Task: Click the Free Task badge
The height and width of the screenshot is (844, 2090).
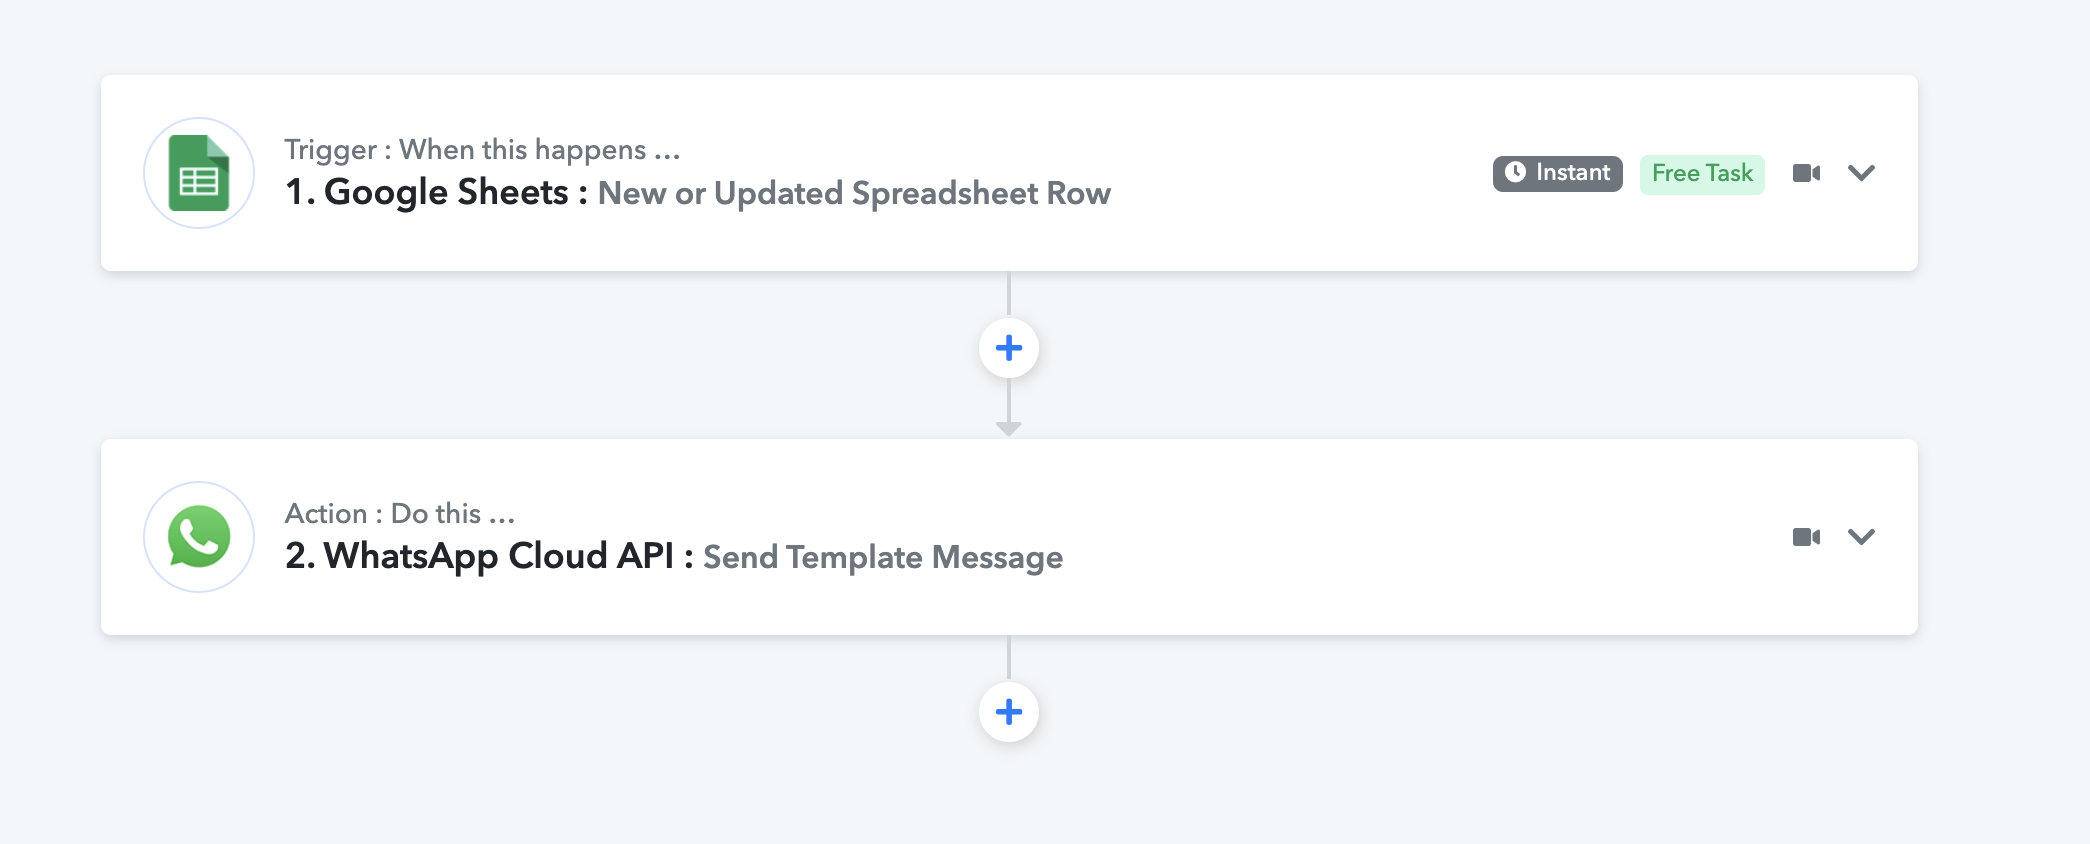Action: (1702, 174)
